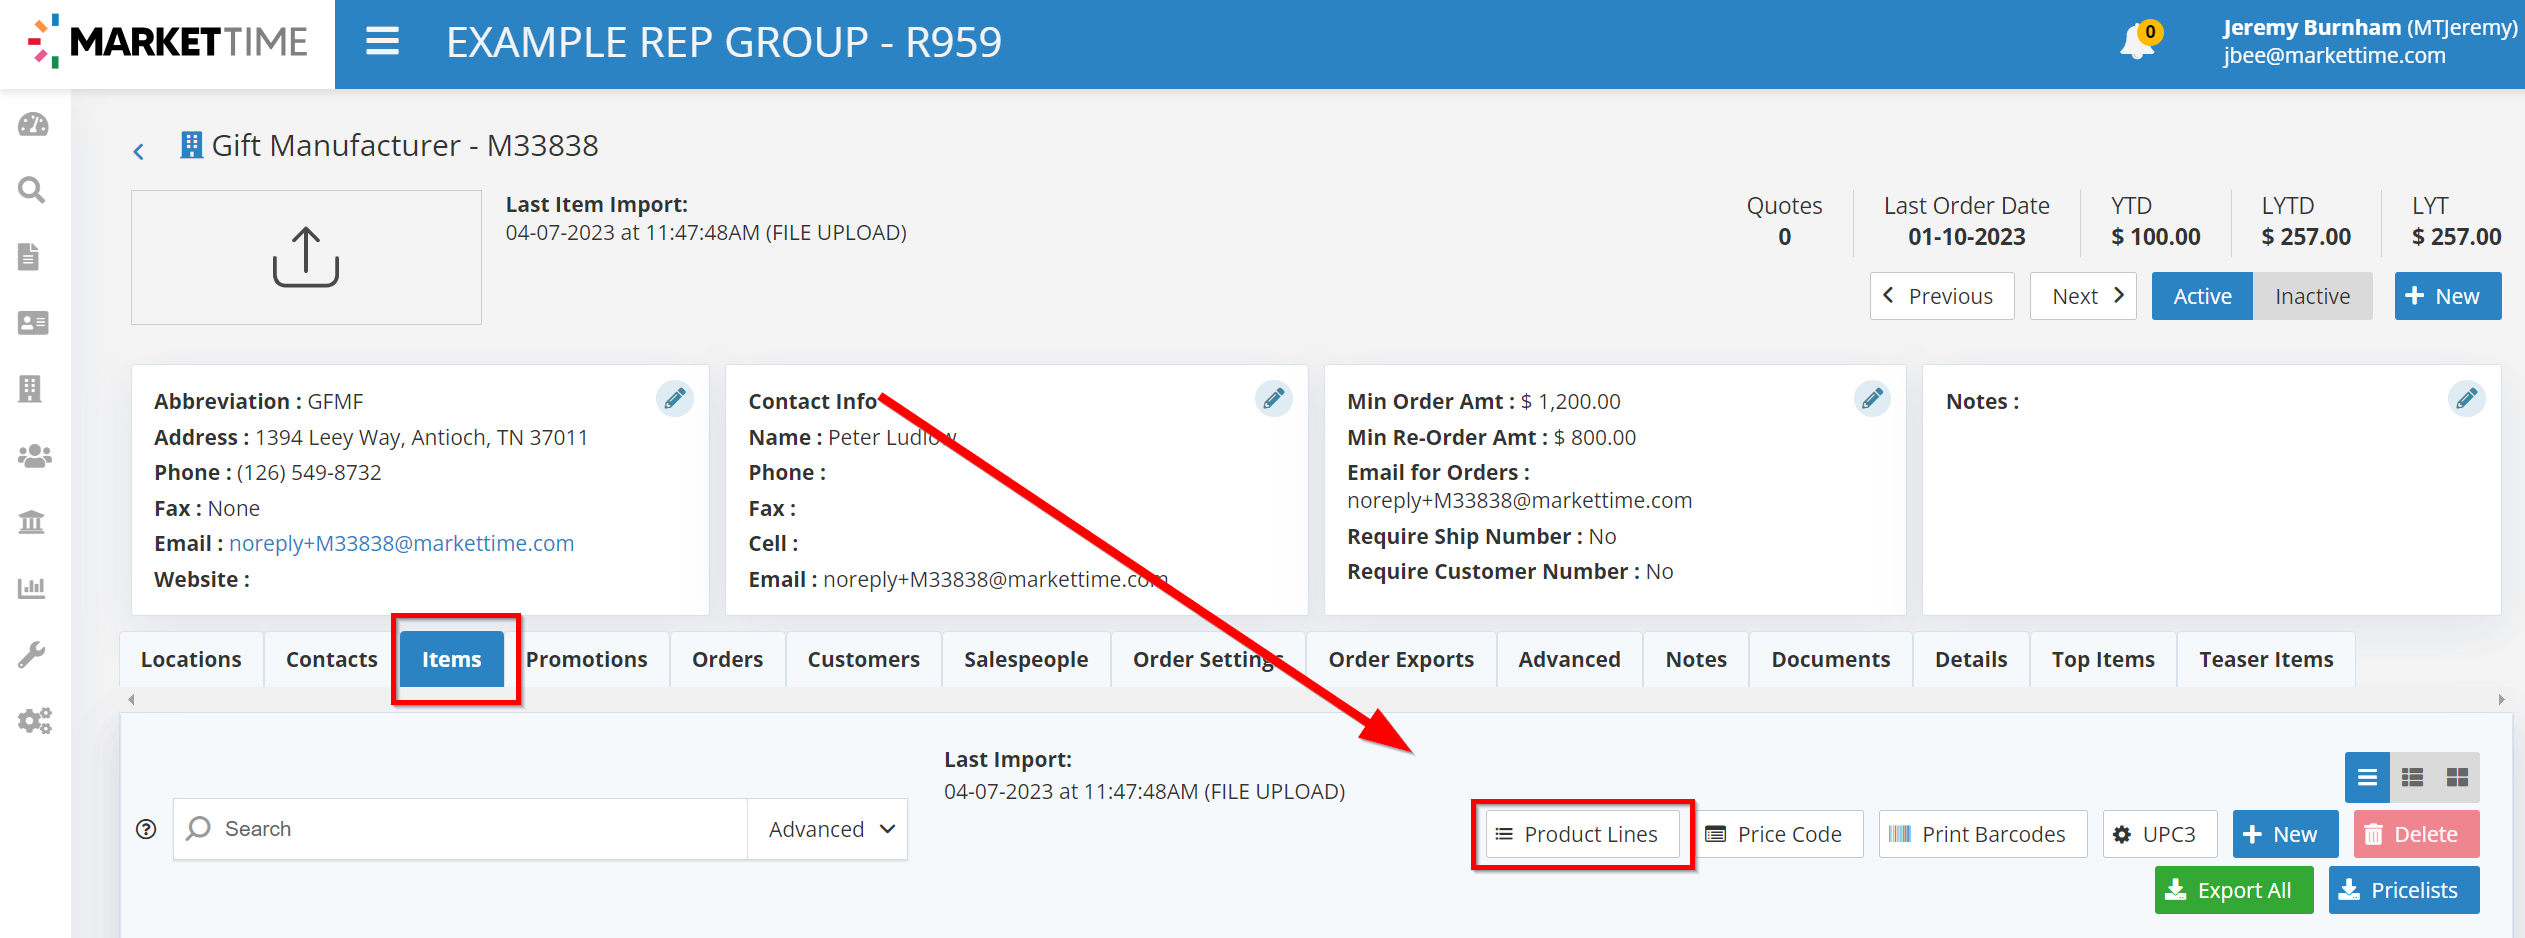Add New item

click(2285, 834)
